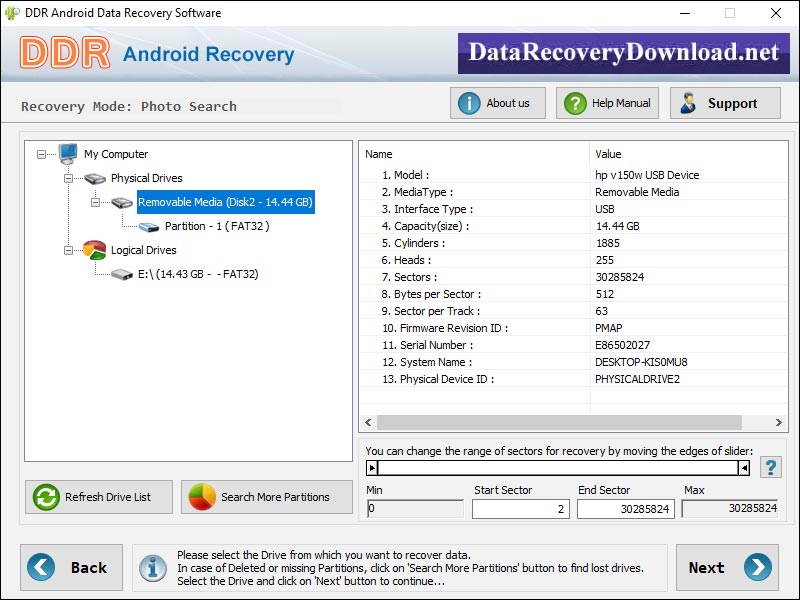
Task: Click the Back button
Action: (x=71, y=567)
